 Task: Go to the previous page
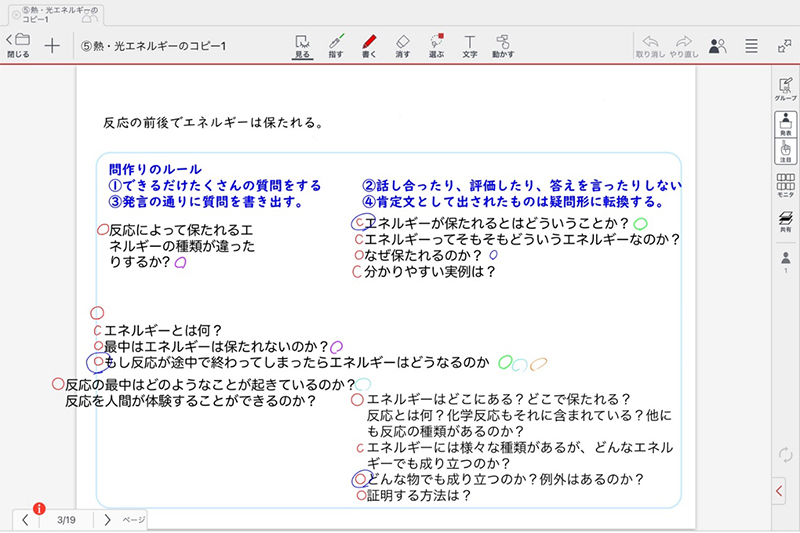pos(25,520)
